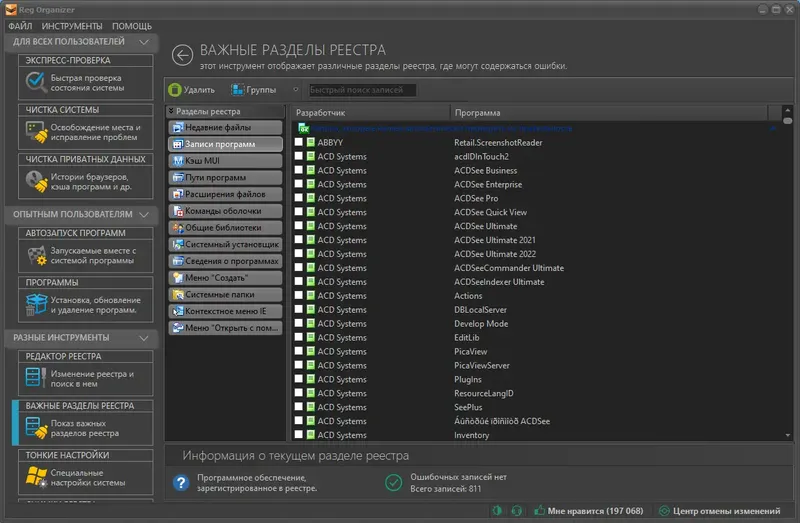Open the Тонкие настройки Windows flag icon
Screen dimensions: 800x523
[36, 477]
